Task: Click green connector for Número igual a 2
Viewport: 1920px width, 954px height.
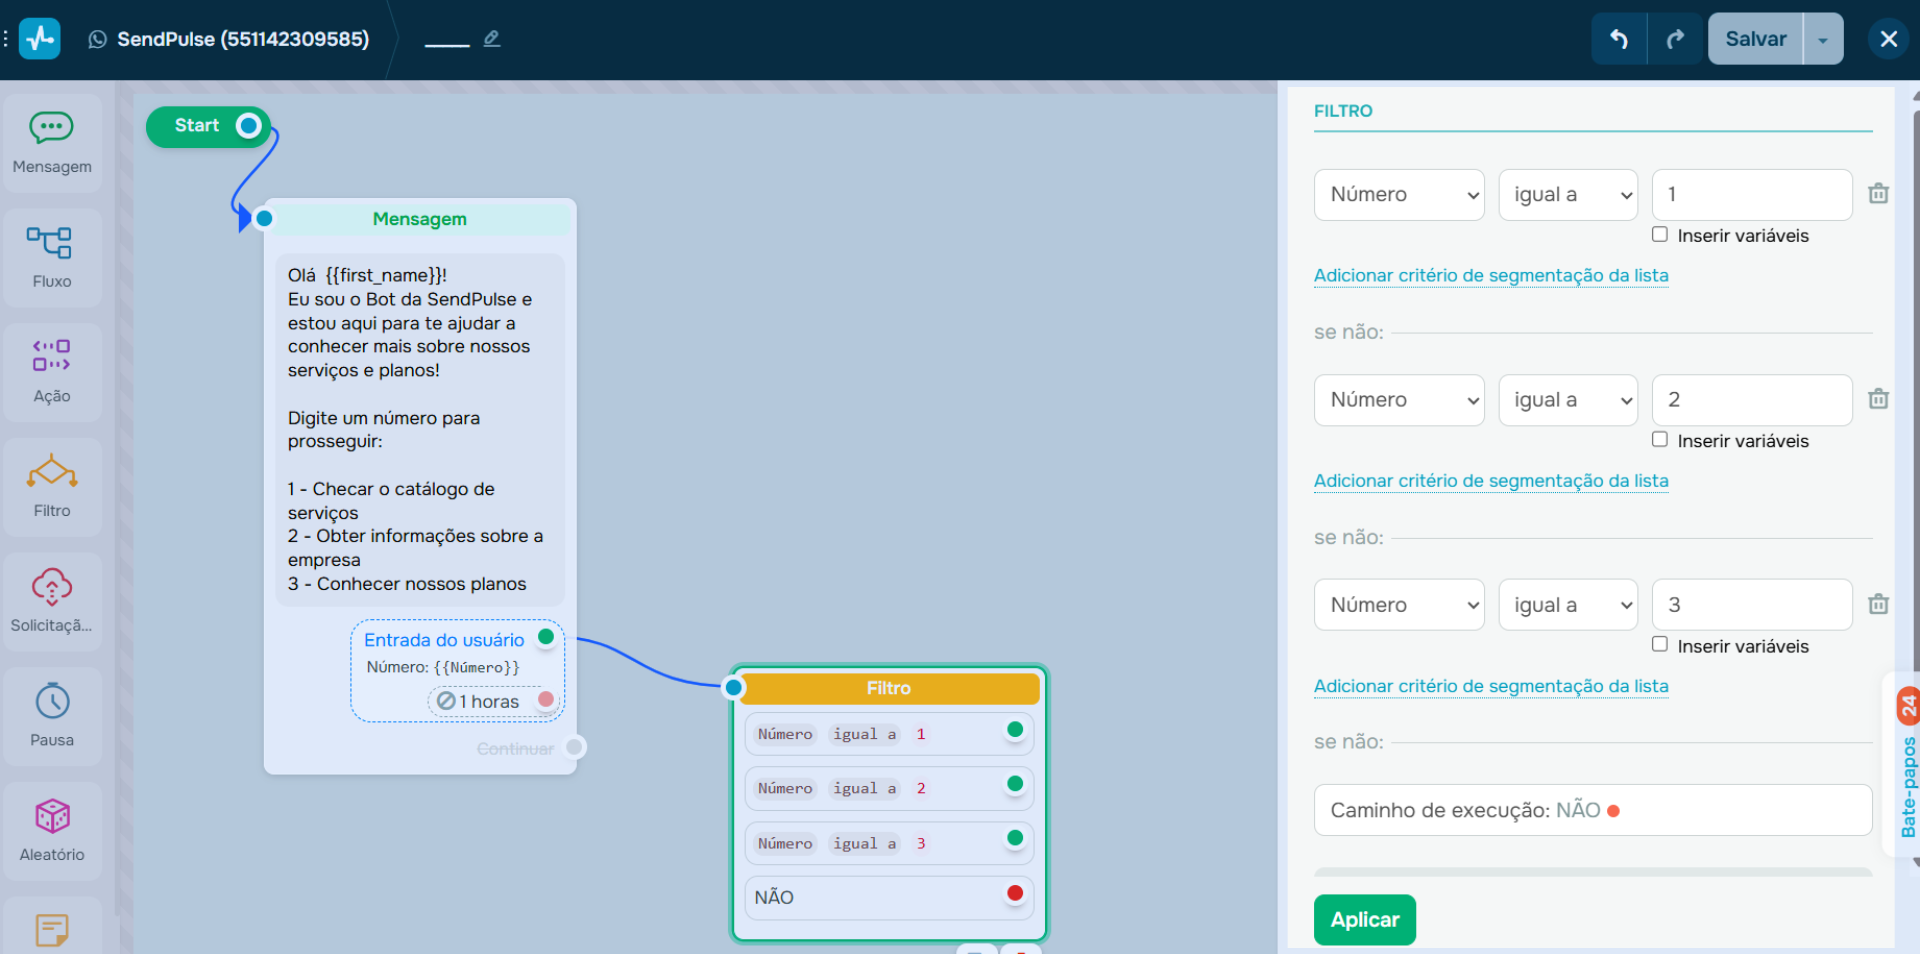Action: (x=1015, y=784)
